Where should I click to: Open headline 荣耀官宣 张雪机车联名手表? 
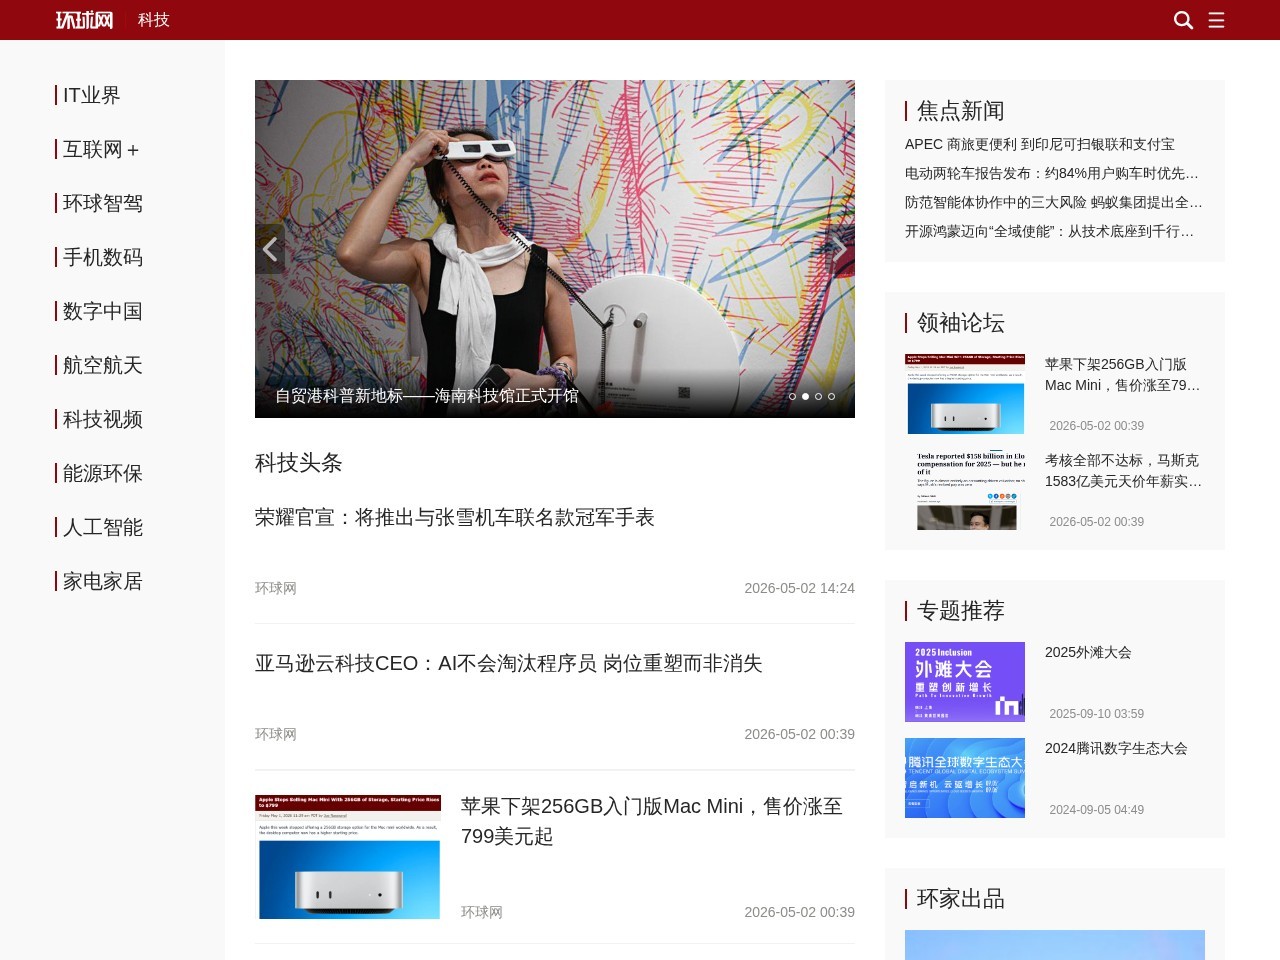click(455, 517)
